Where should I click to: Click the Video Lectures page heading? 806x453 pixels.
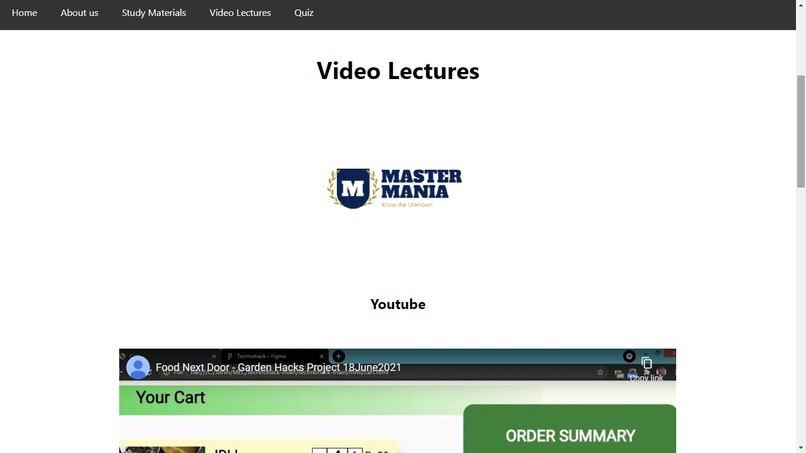[x=398, y=70]
